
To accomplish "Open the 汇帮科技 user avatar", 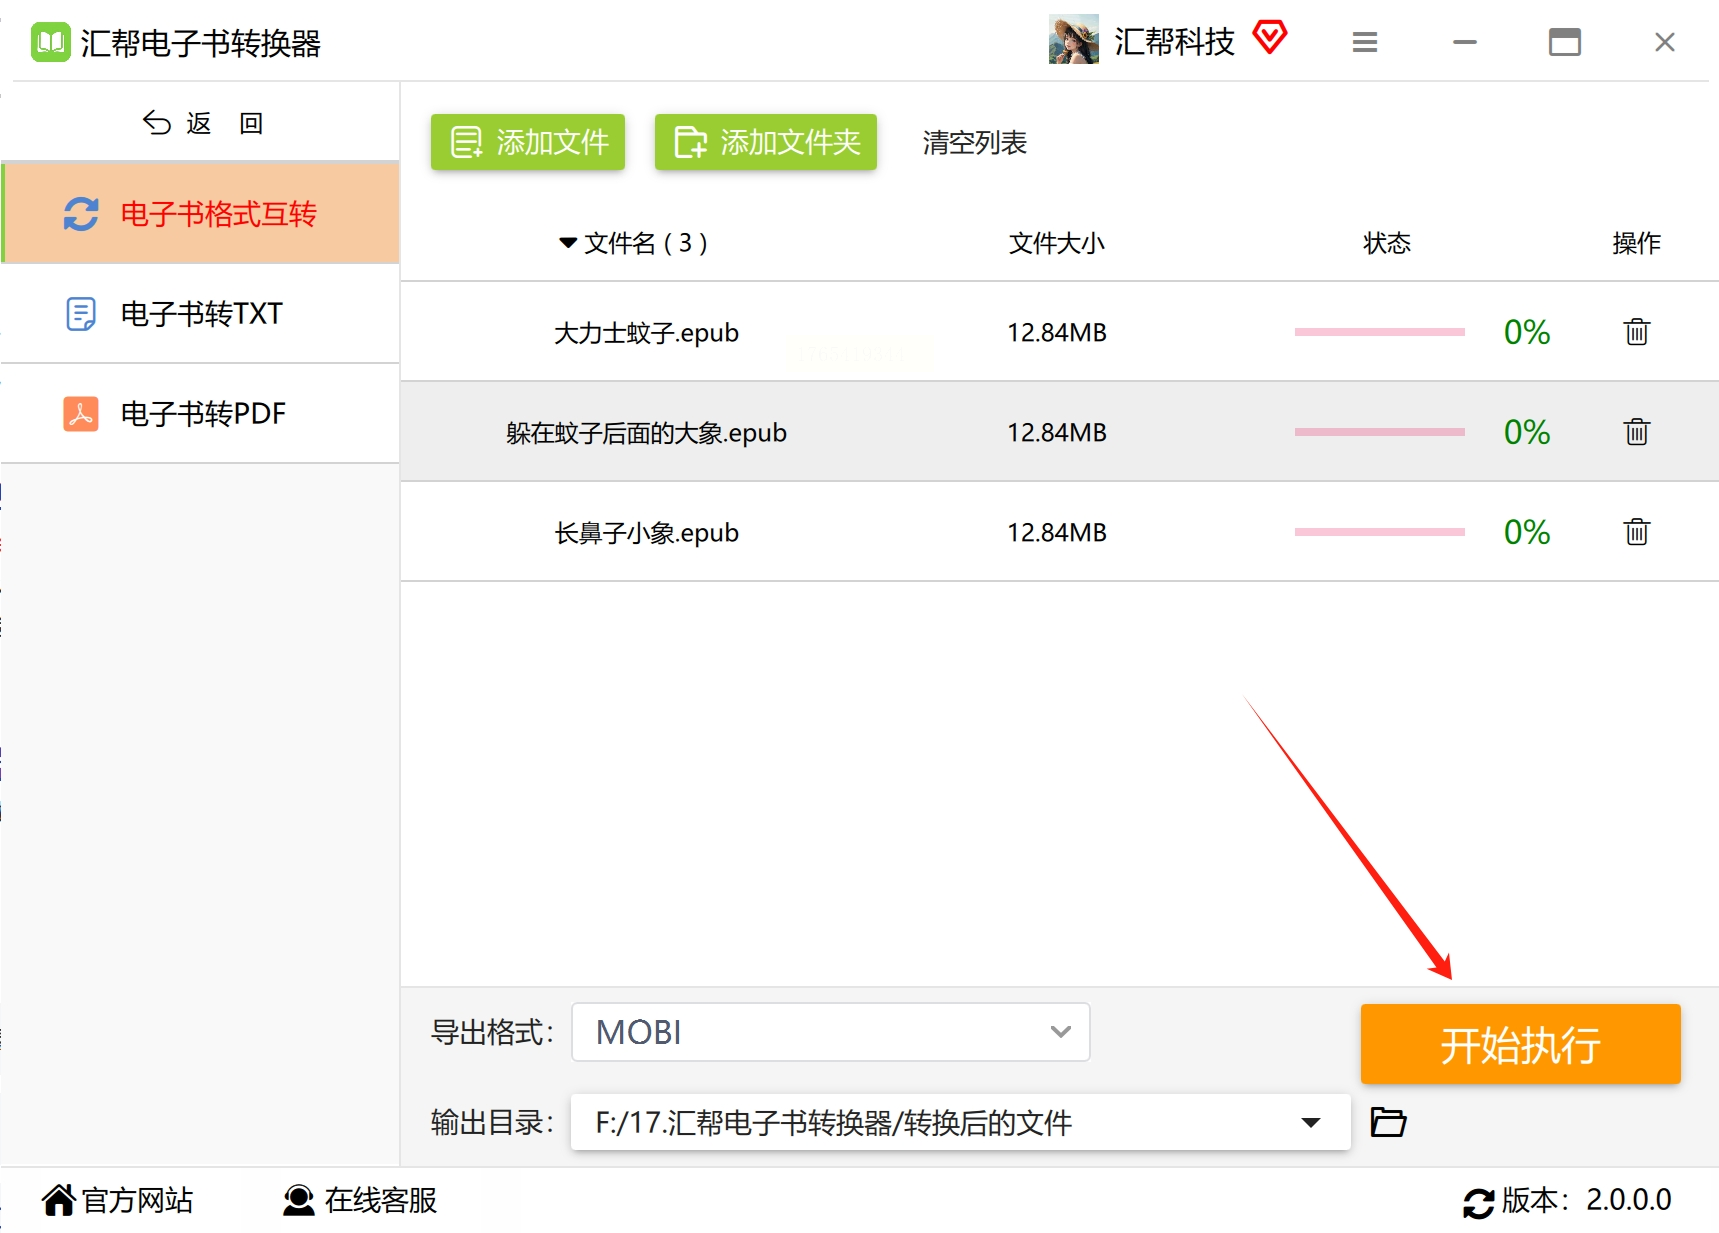I will coord(1073,40).
